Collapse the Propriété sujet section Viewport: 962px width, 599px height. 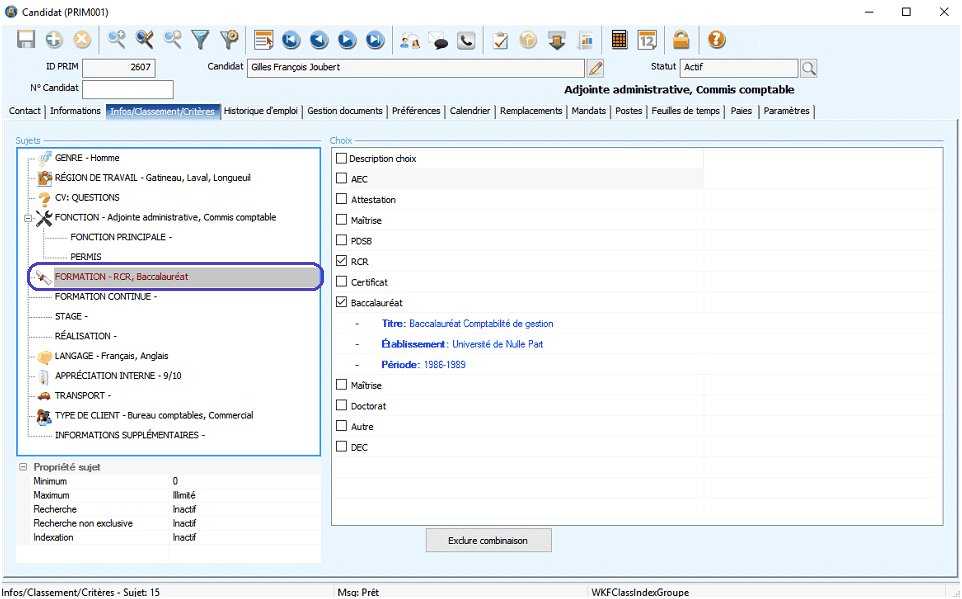point(24,467)
